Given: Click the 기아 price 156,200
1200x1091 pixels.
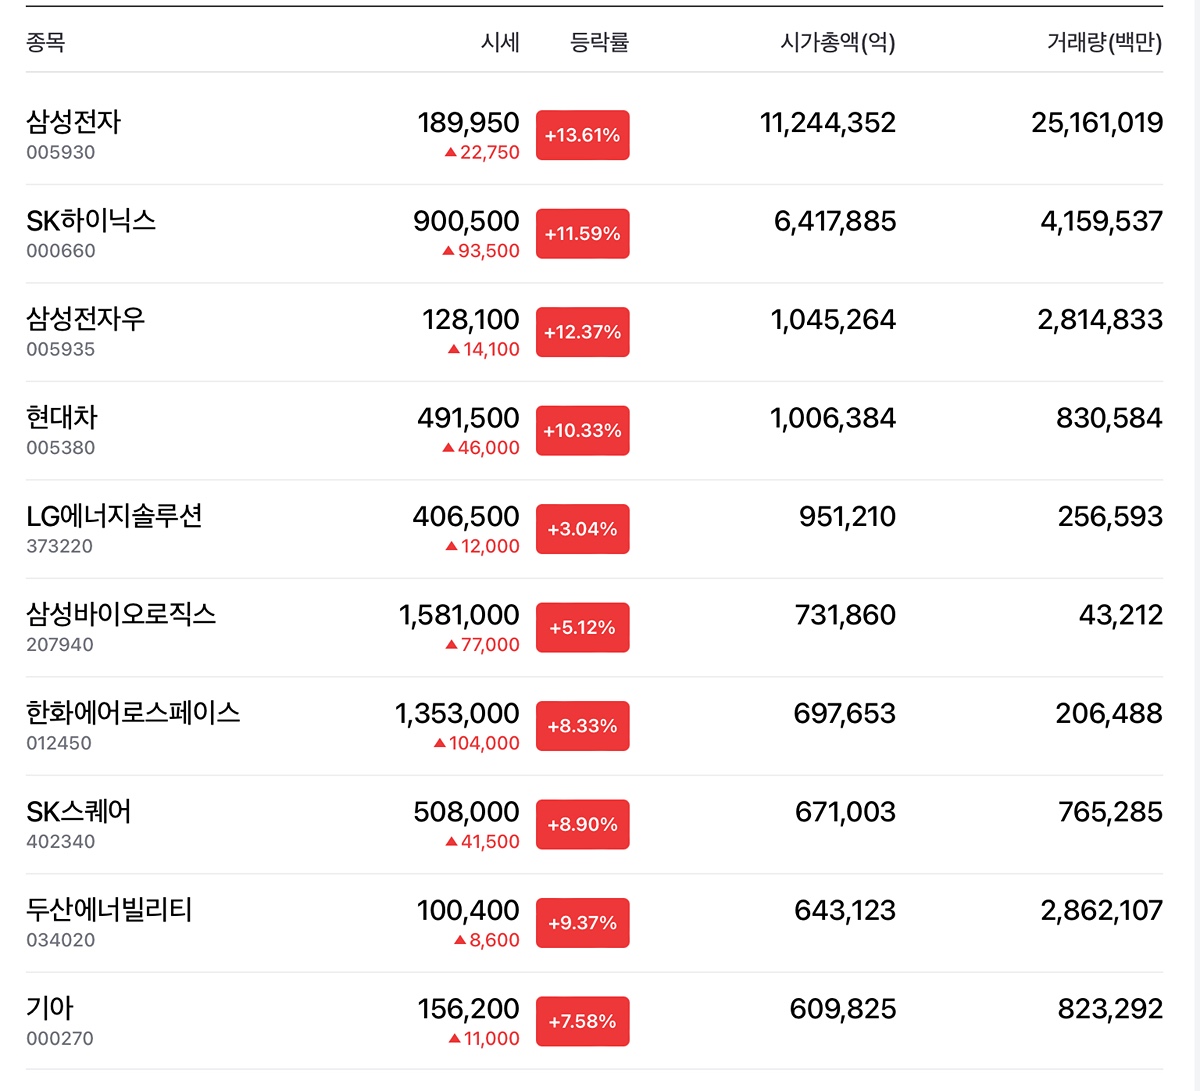Looking at the screenshot, I should [x=468, y=1008].
